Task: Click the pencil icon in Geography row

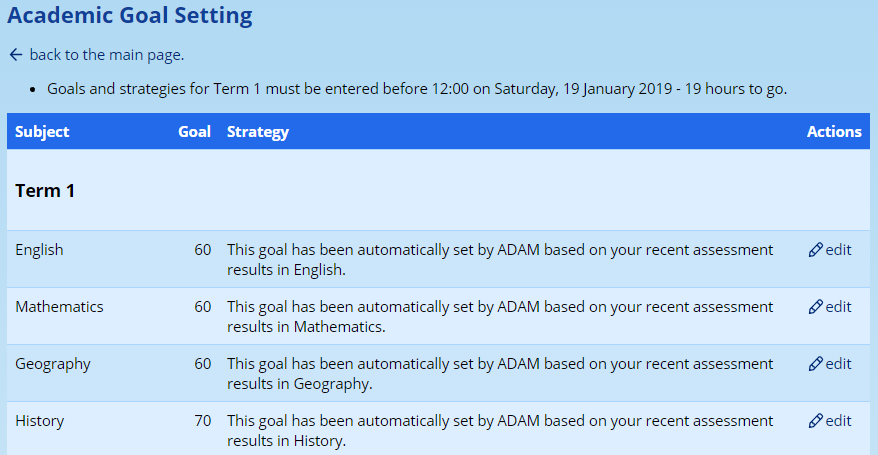Action: tap(815, 364)
